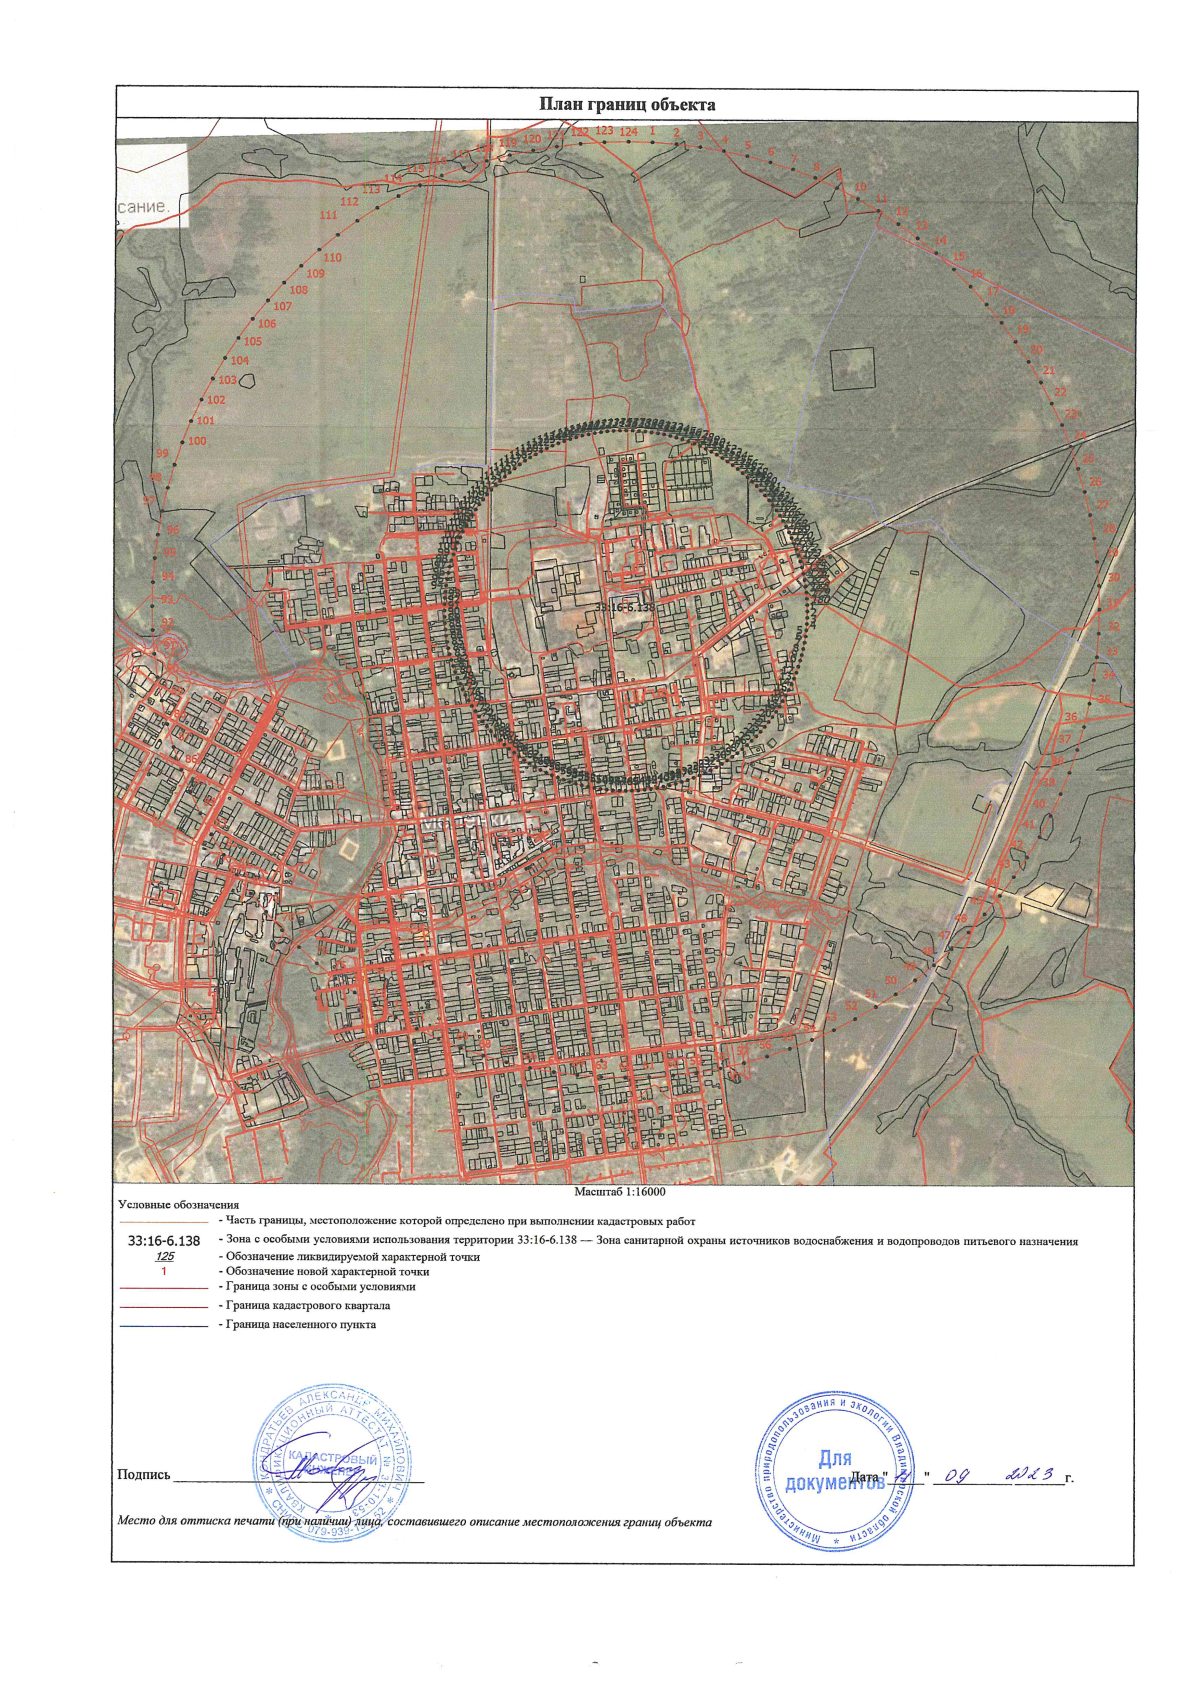Click the "125" removed-point symbol in legend
The height and width of the screenshot is (1697, 1200).
pos(165,1256)
